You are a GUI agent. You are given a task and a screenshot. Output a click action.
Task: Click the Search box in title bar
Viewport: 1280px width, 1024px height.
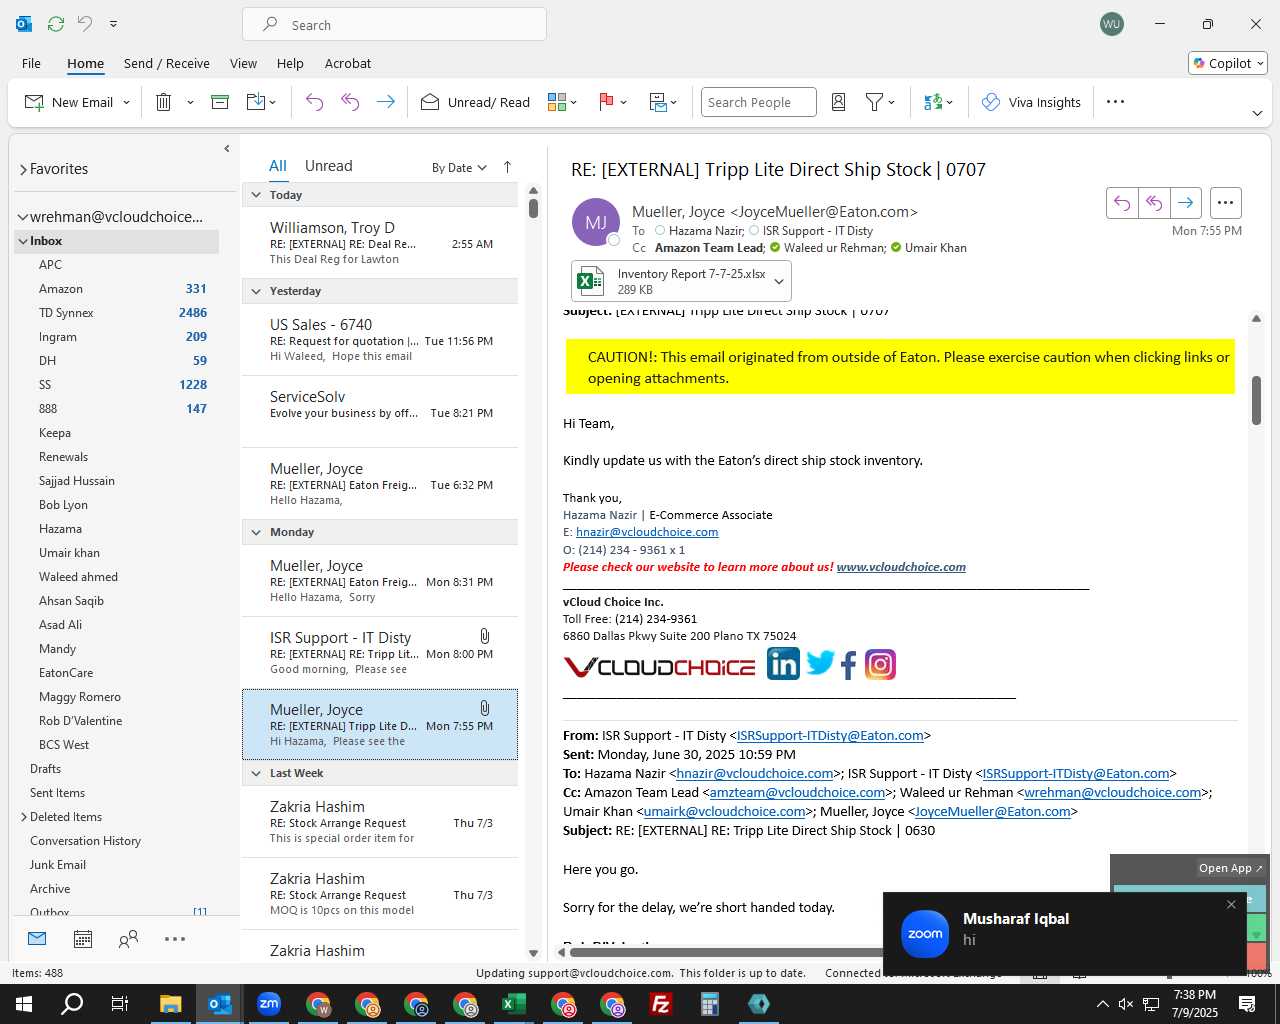coord(394,24)
